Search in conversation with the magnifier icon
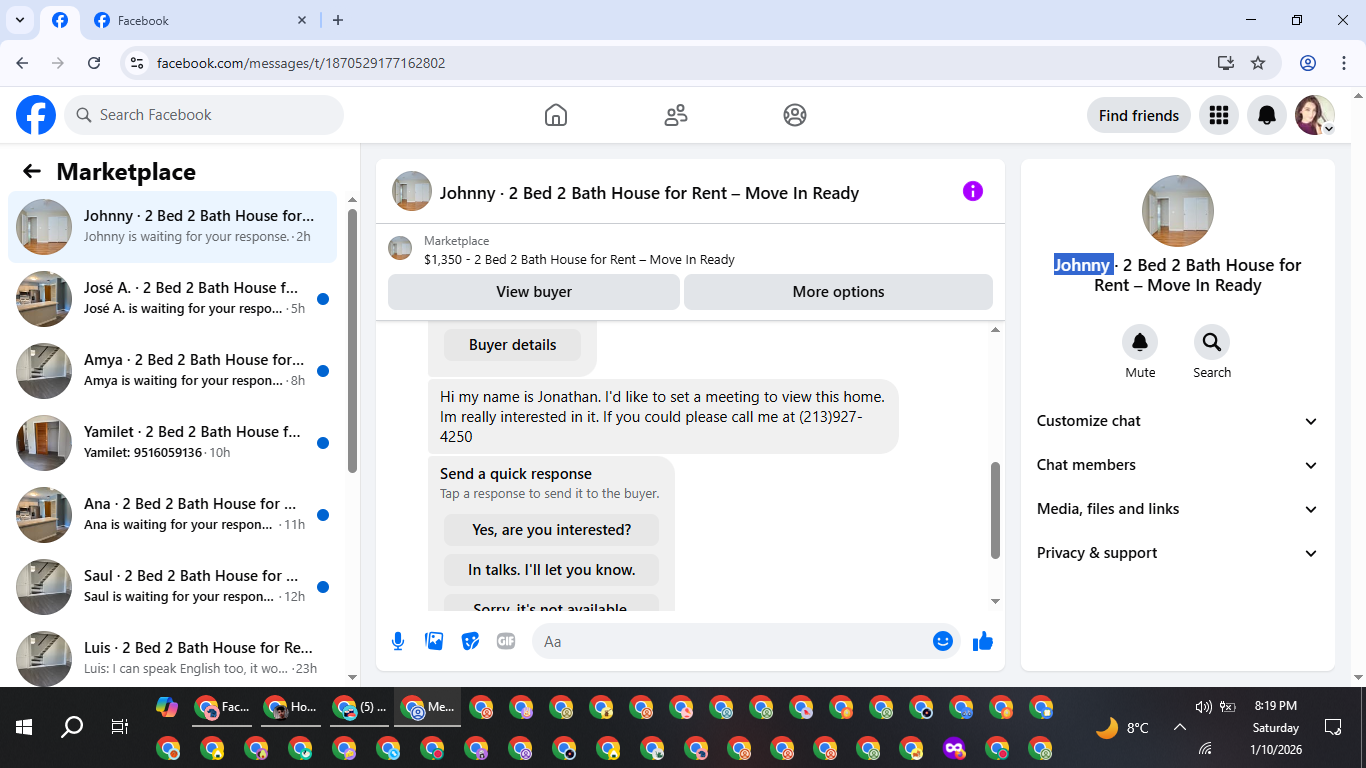1366x768 pixels. click(1212, 343)
